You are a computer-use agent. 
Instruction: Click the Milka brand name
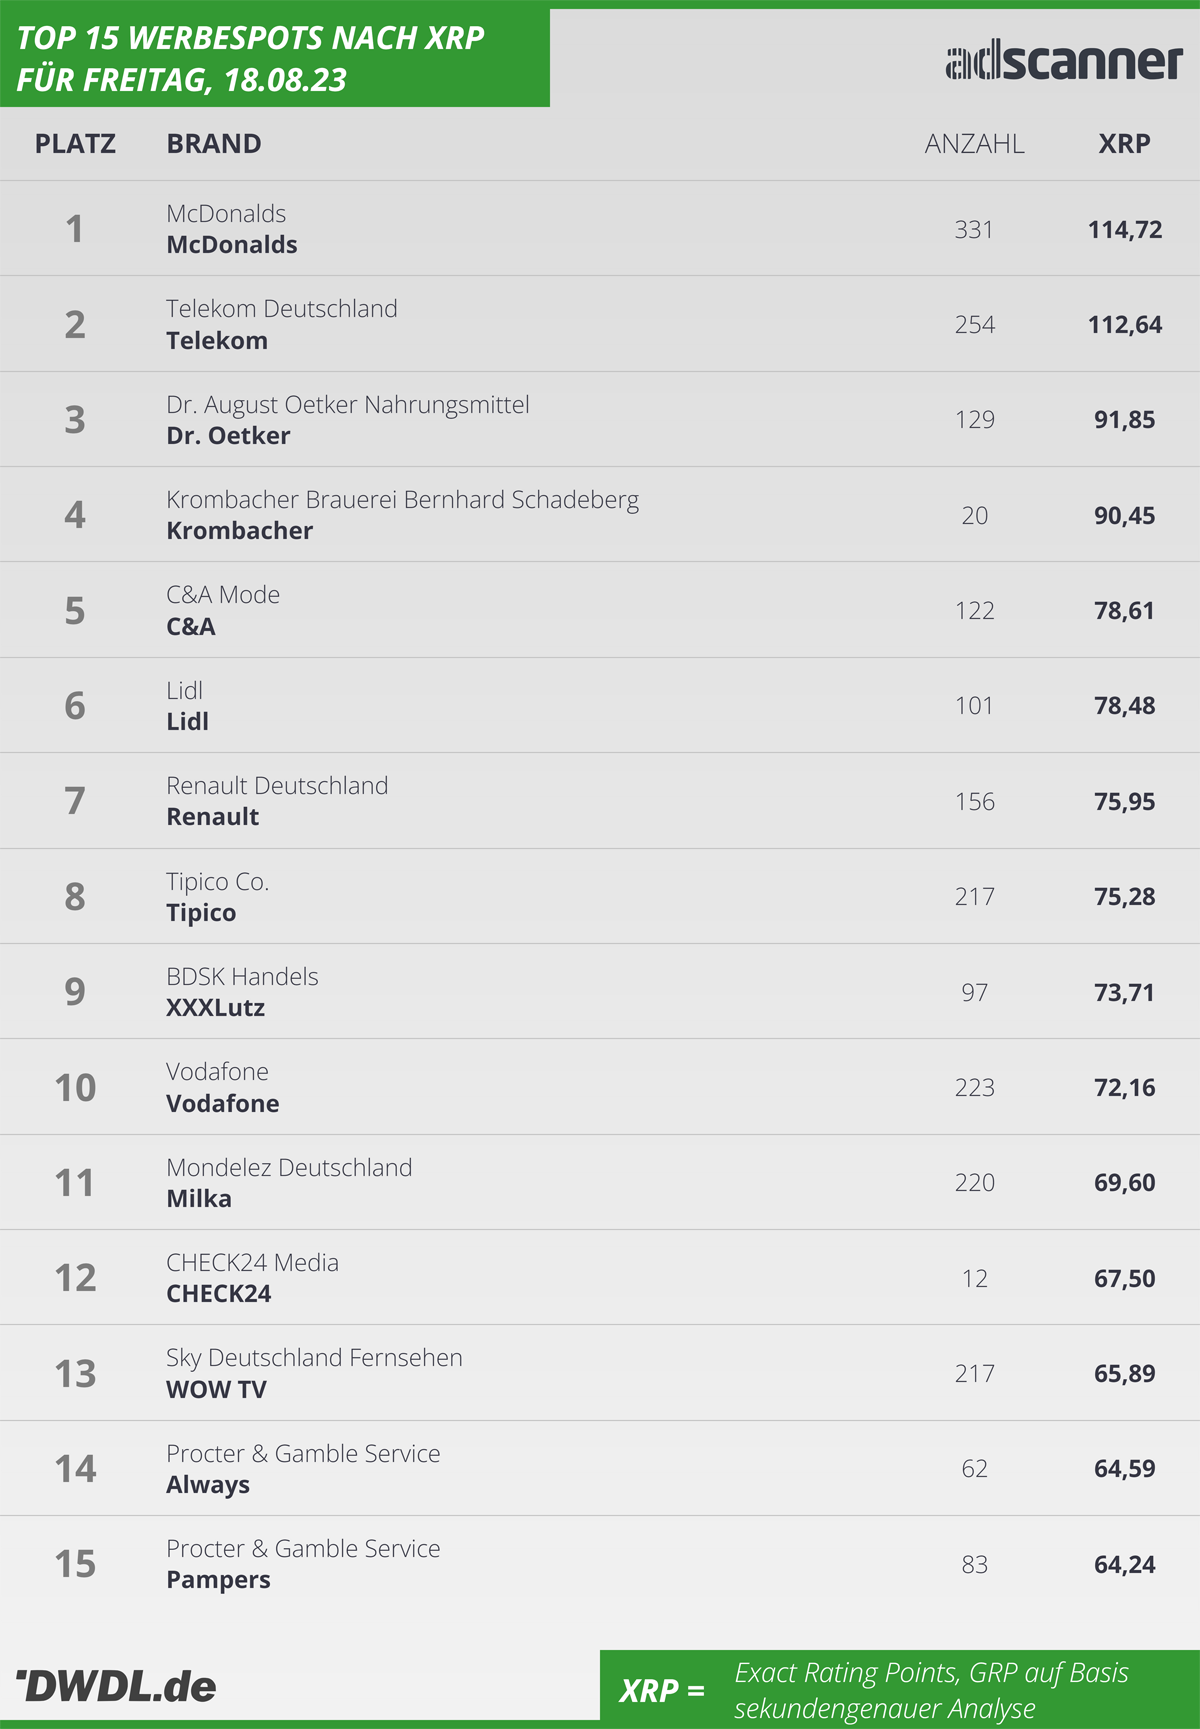tap(199, 1198)
